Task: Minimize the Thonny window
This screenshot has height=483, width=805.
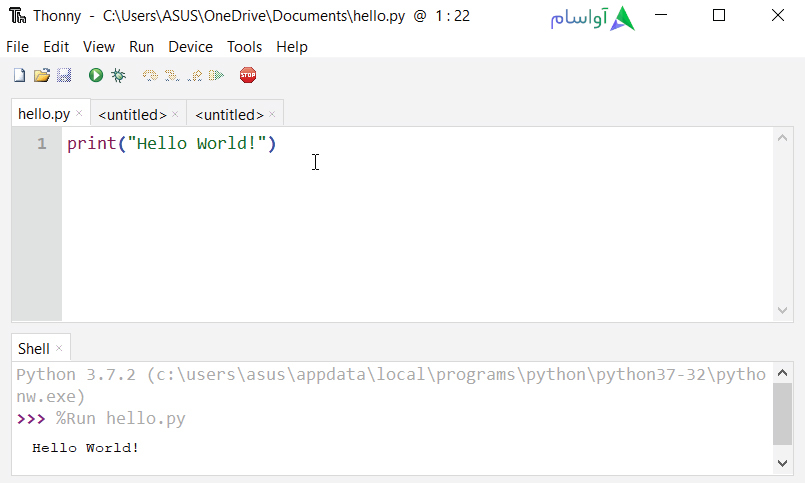Action: (661, 15)
